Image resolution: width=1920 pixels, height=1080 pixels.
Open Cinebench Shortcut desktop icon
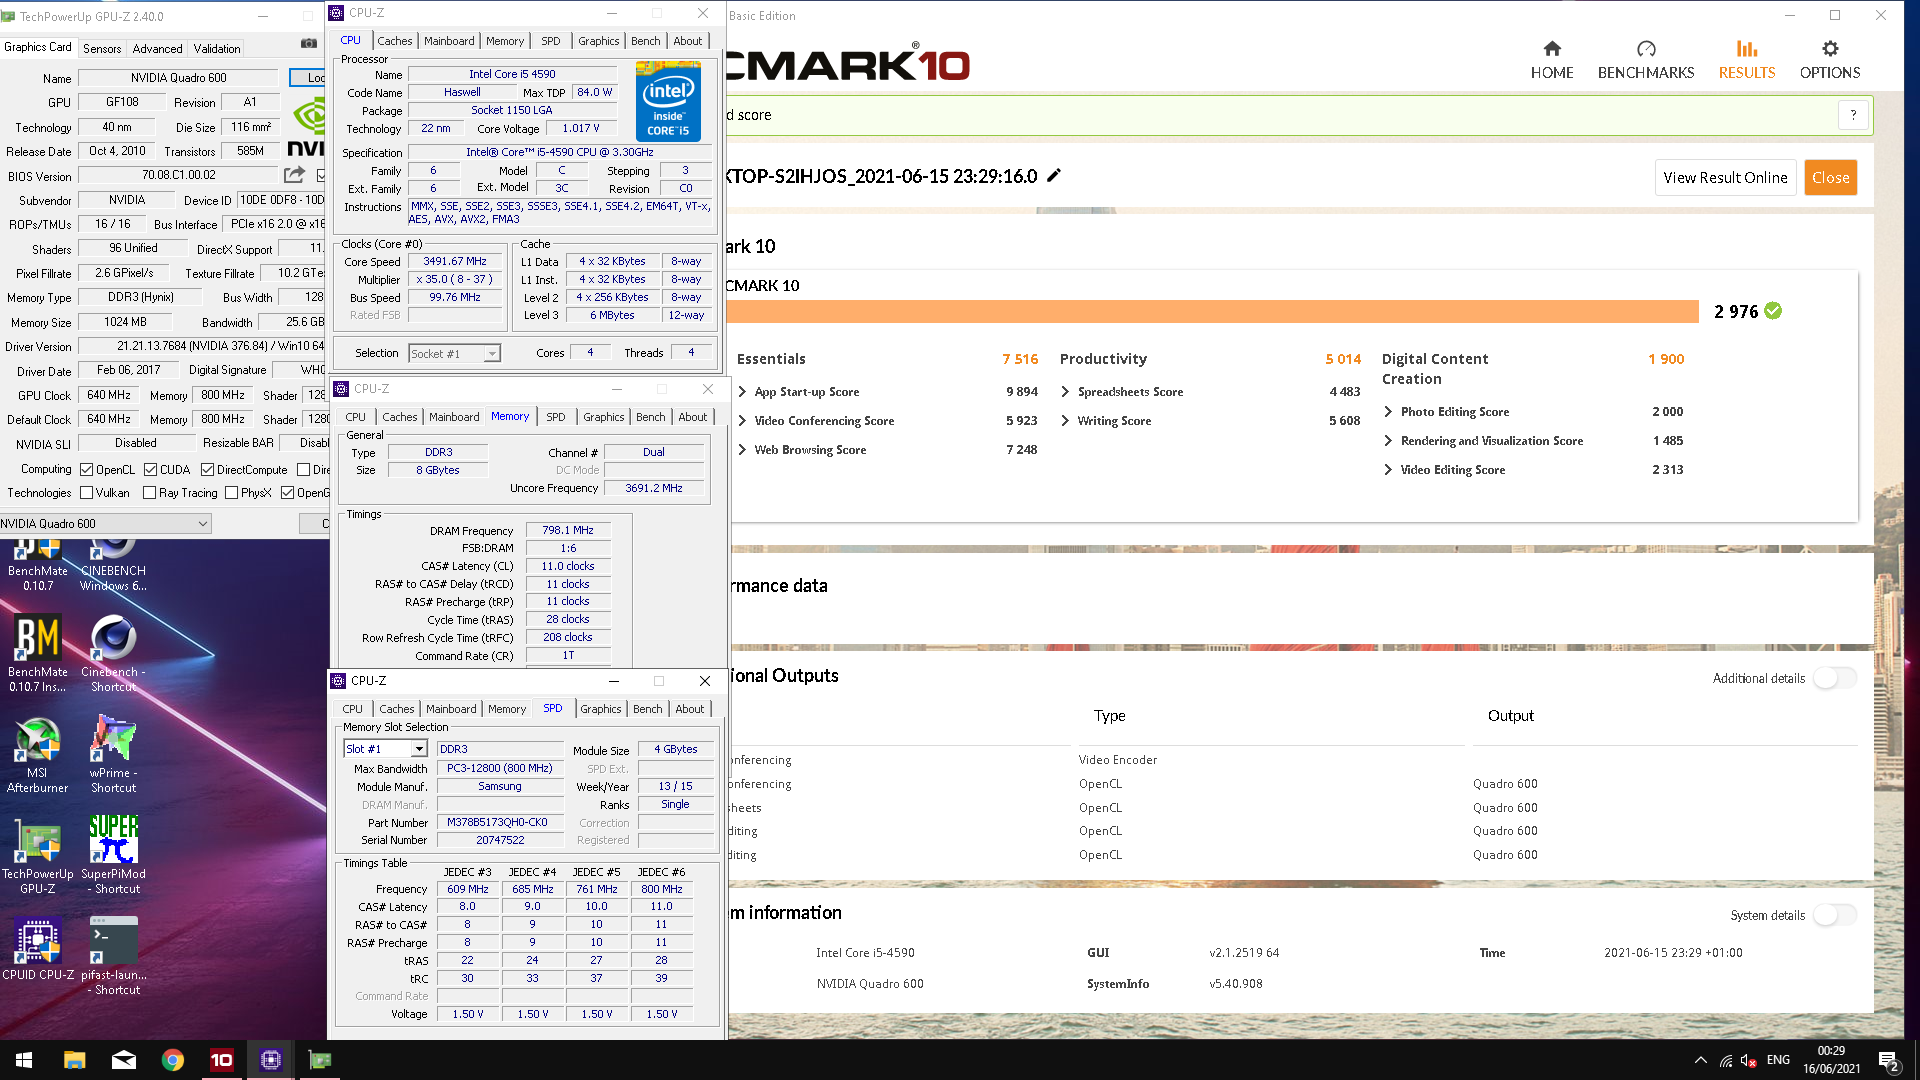click(x=113, y=652)
